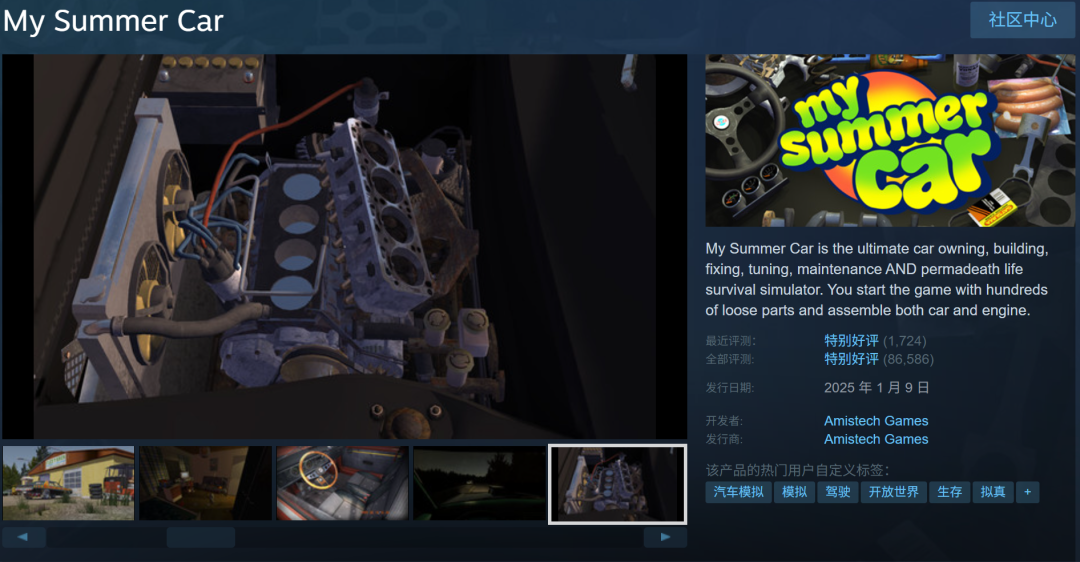Click the 拟真 tag

(x=993, y=492)
